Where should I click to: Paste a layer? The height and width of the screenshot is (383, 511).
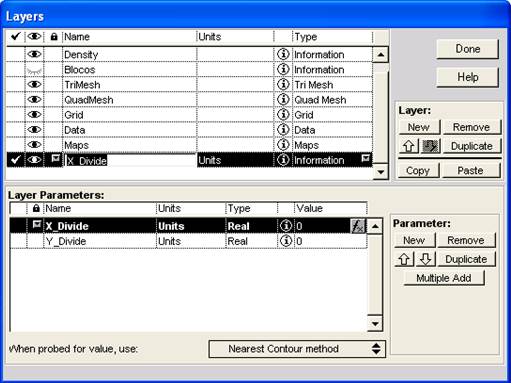click(x=471, y=171)
